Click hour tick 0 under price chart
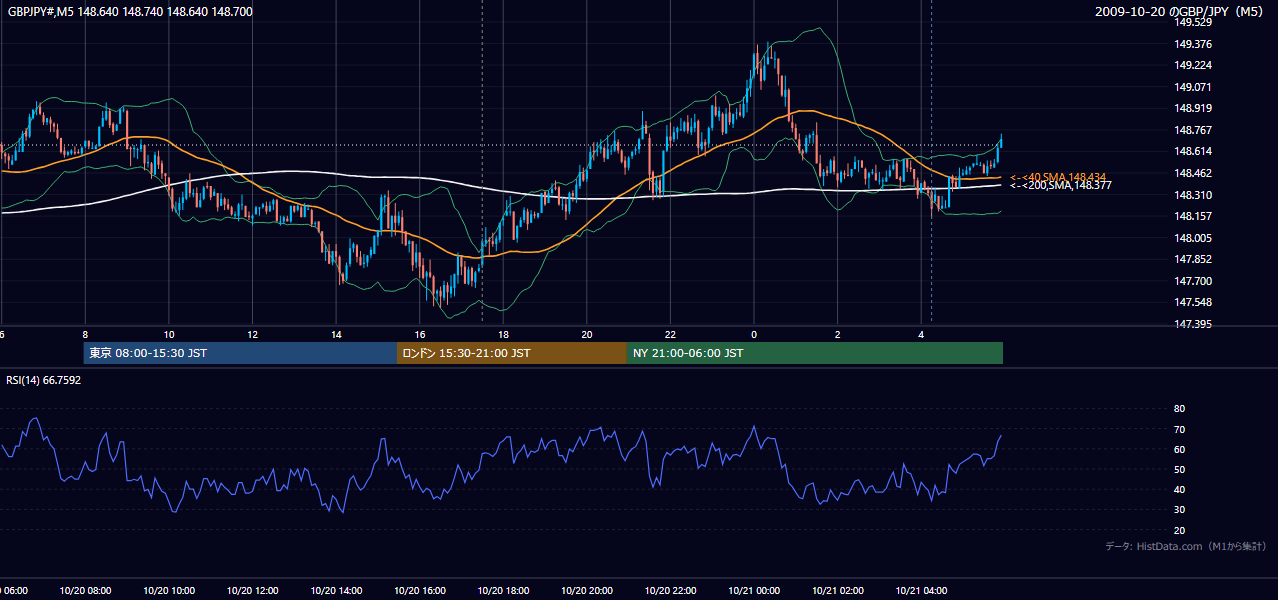 (x=754, y=334)
